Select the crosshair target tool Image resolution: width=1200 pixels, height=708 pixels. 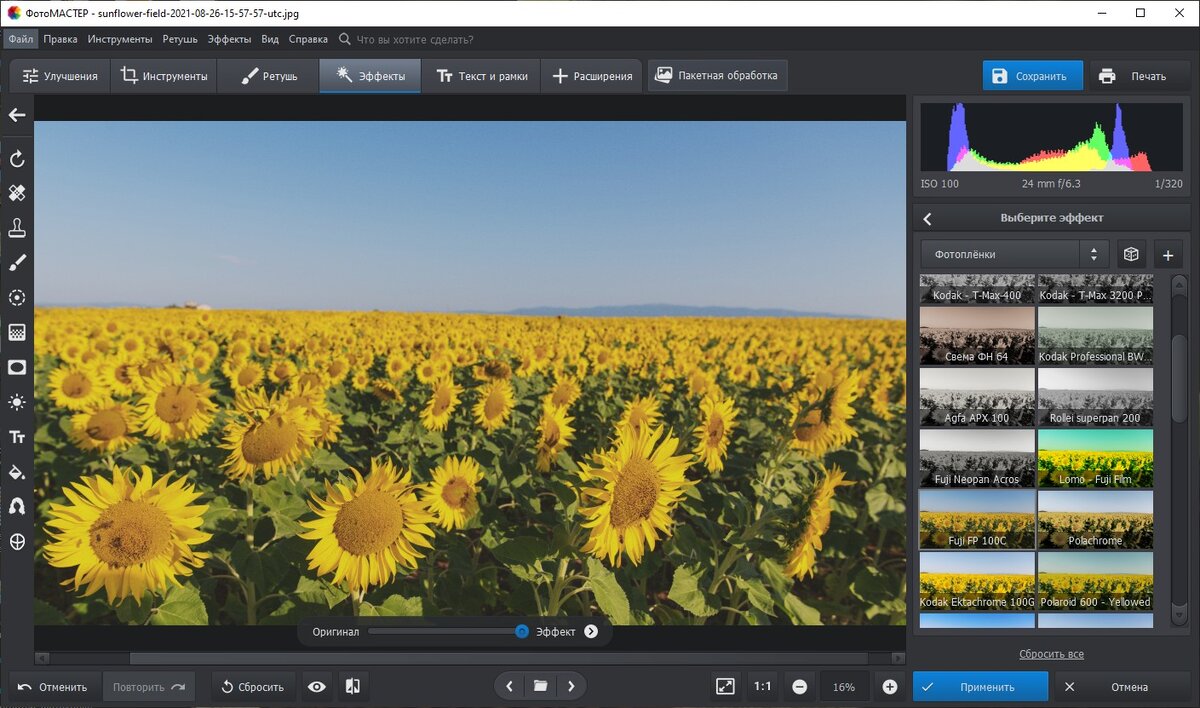tap(17, 541)
